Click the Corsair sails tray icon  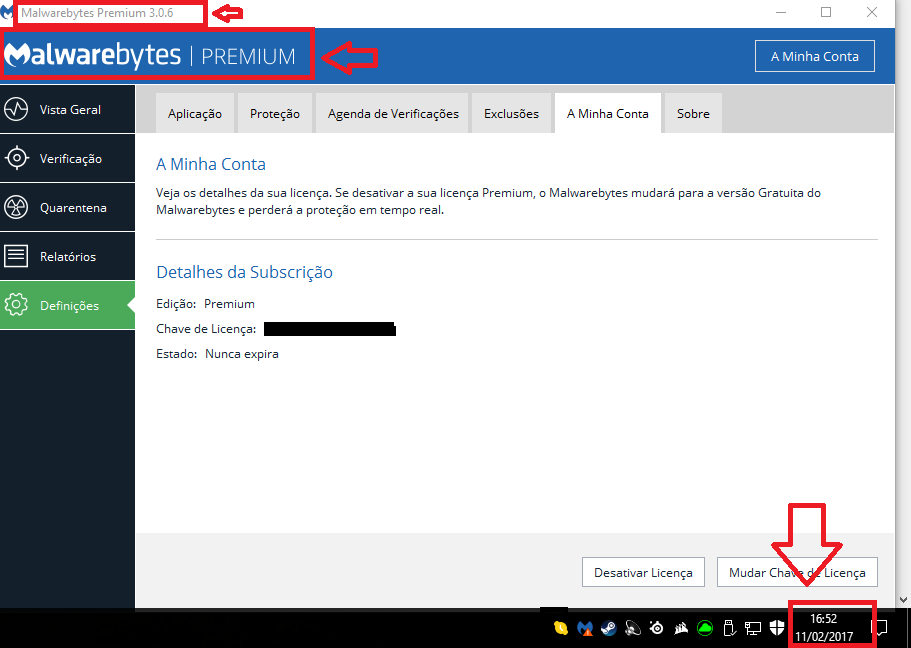coord(681,628)
